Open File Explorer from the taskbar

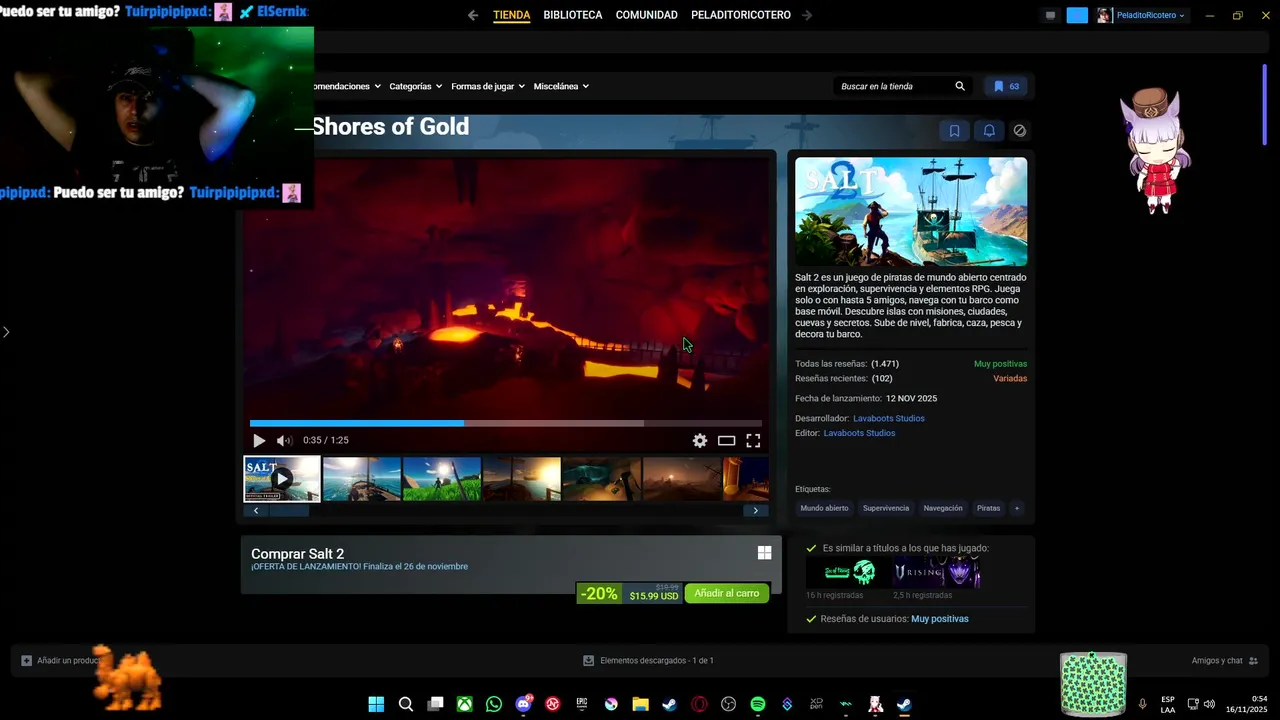640,704
